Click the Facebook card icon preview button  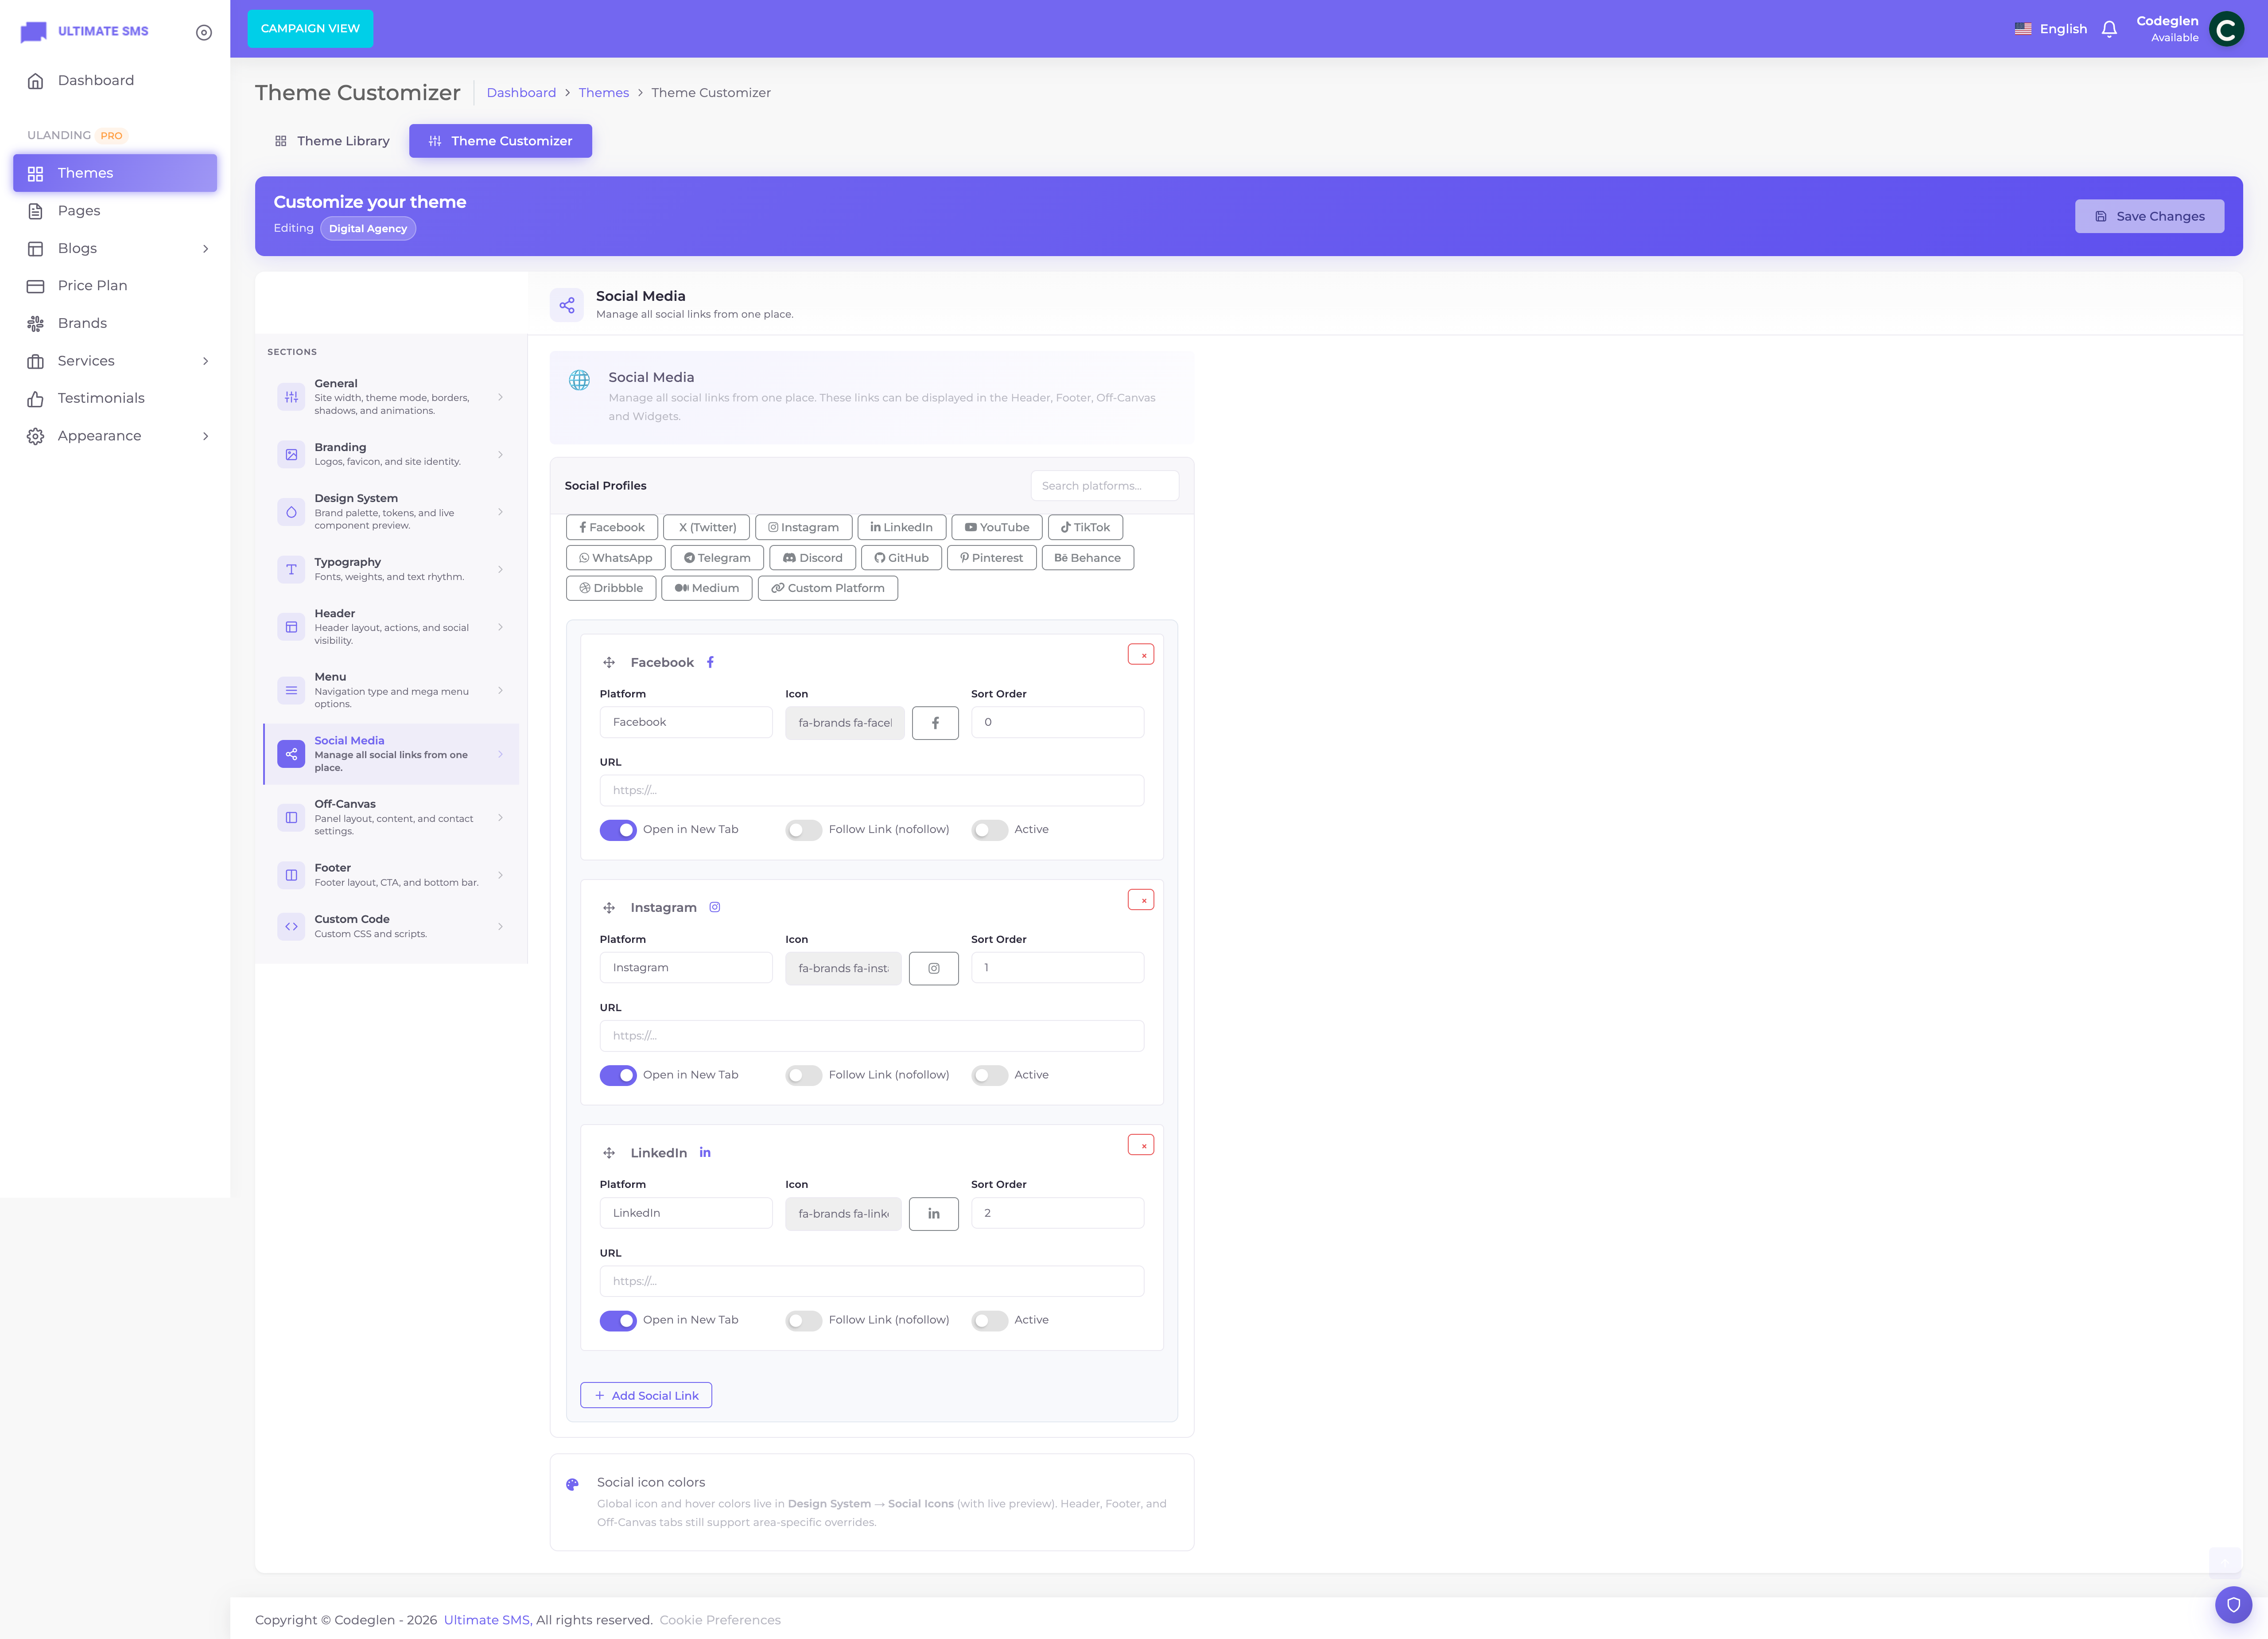click(935, 723)
